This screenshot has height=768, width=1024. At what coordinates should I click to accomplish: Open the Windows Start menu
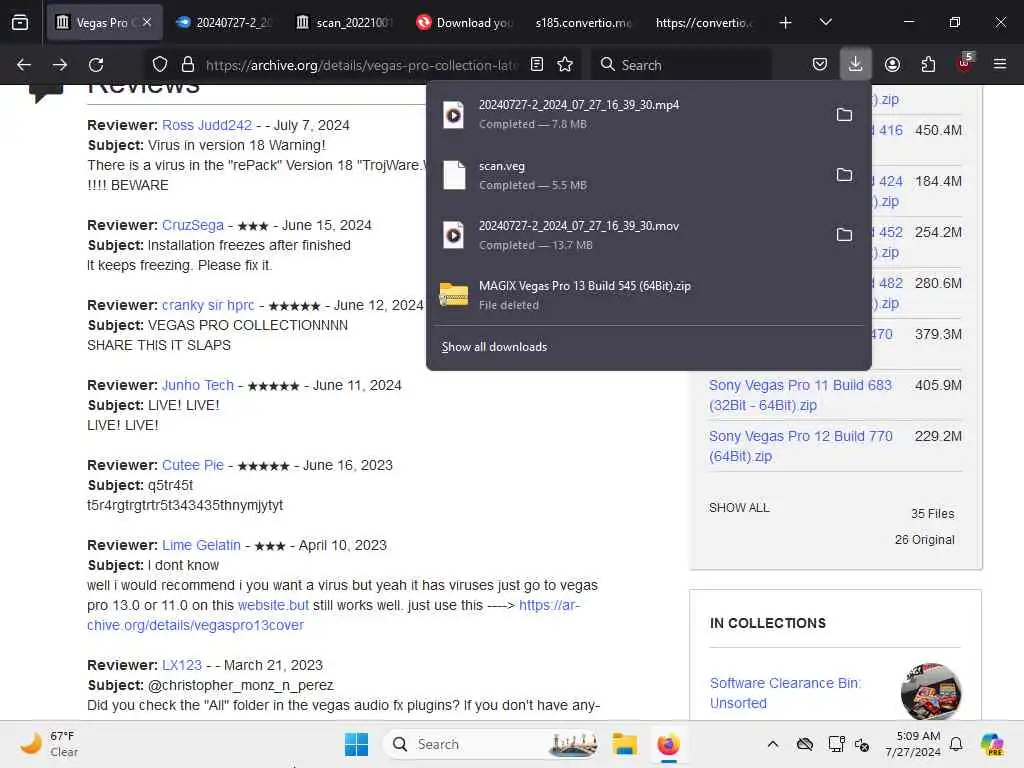click(356, 744)
